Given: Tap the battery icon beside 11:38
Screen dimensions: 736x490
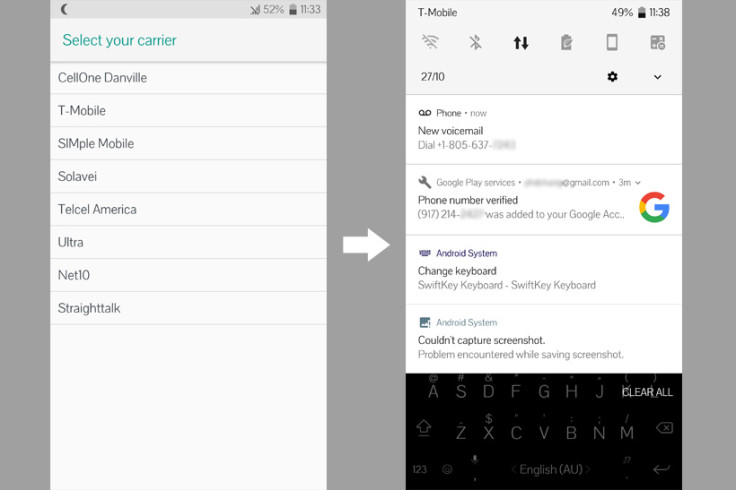Looking at the screenshot, I should click(642, 13).
